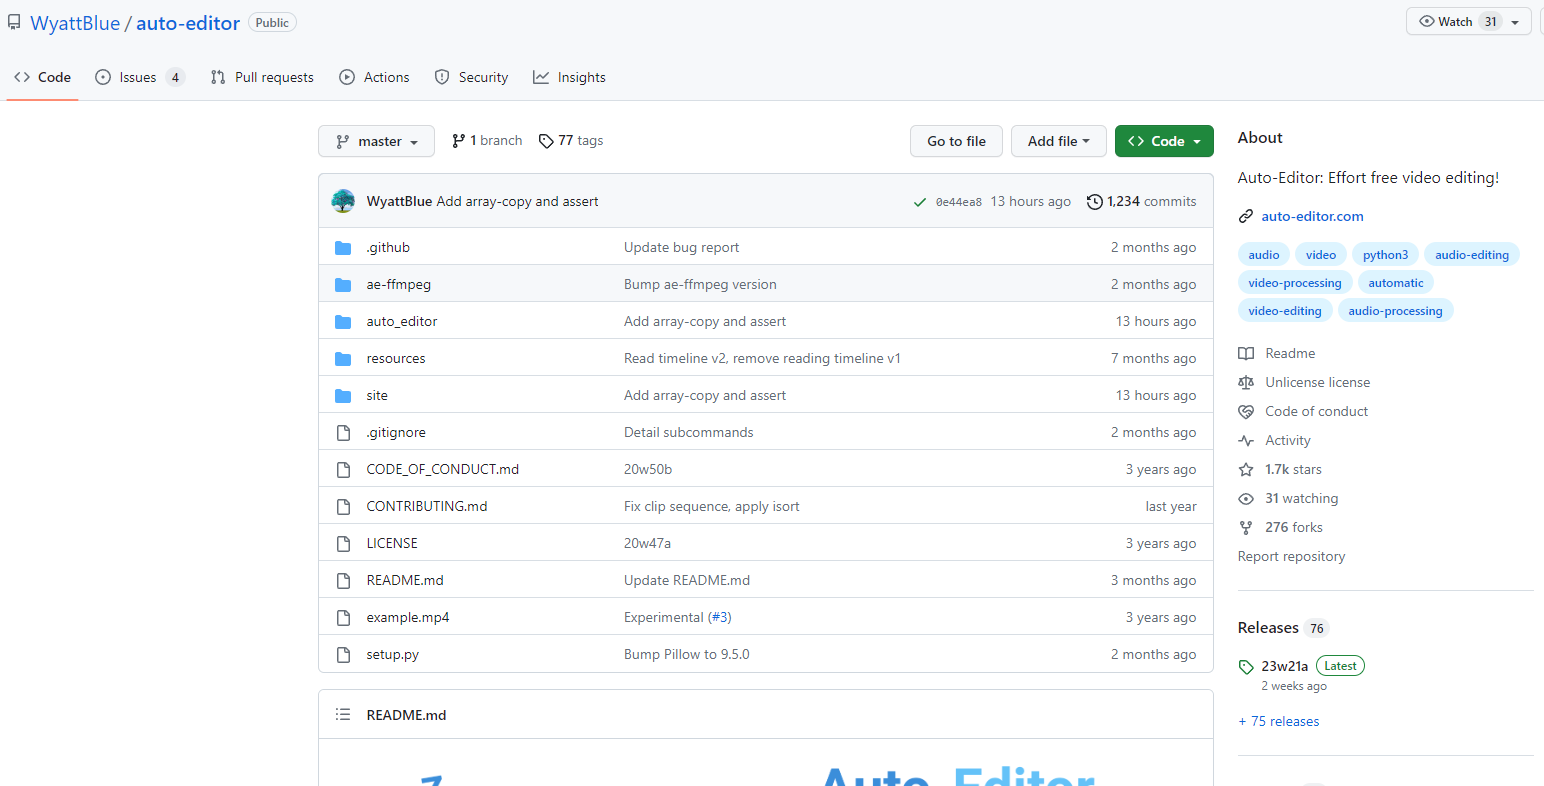Expand the Watch dropdown arrow

(x=1516, y=22)
